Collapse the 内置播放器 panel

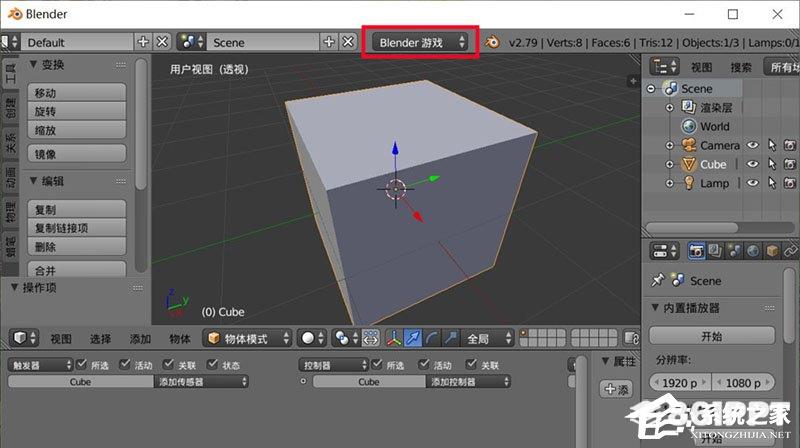[x=655, y=308]
